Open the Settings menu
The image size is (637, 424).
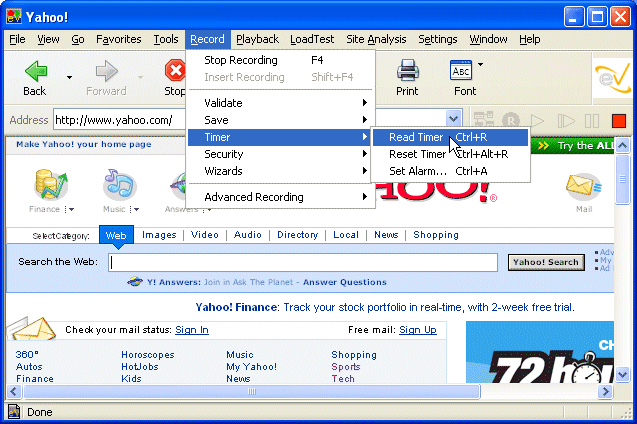(x=438, y=39)
